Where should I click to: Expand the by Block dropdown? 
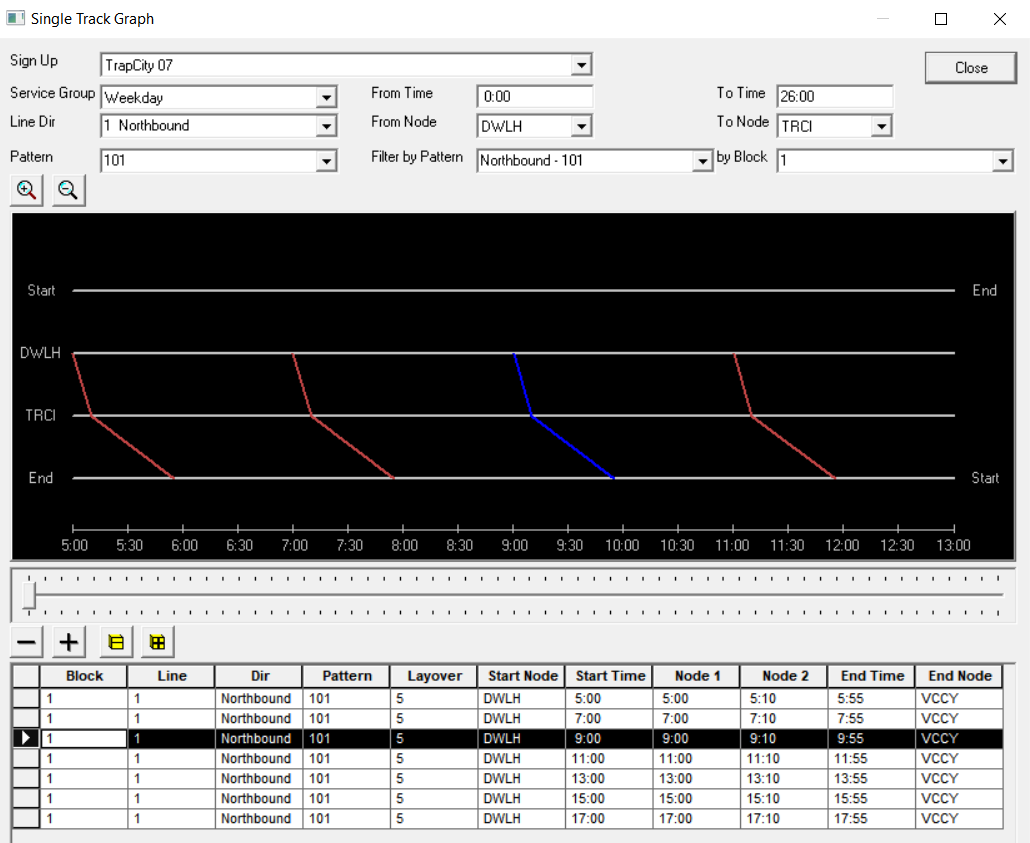pyautogui.click(x=1003, y=161)
